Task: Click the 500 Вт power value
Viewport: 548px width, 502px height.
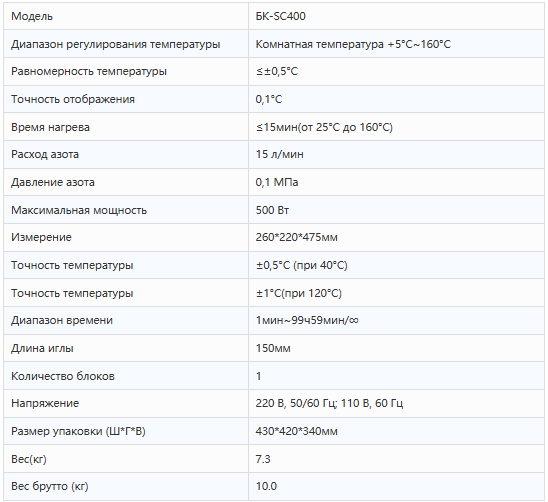Action: pos(272,210)
